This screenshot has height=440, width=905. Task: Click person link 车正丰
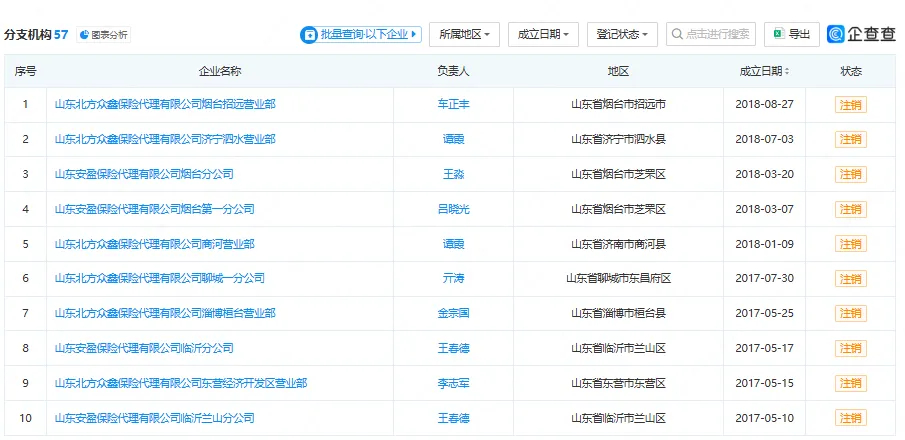(453, 104)
